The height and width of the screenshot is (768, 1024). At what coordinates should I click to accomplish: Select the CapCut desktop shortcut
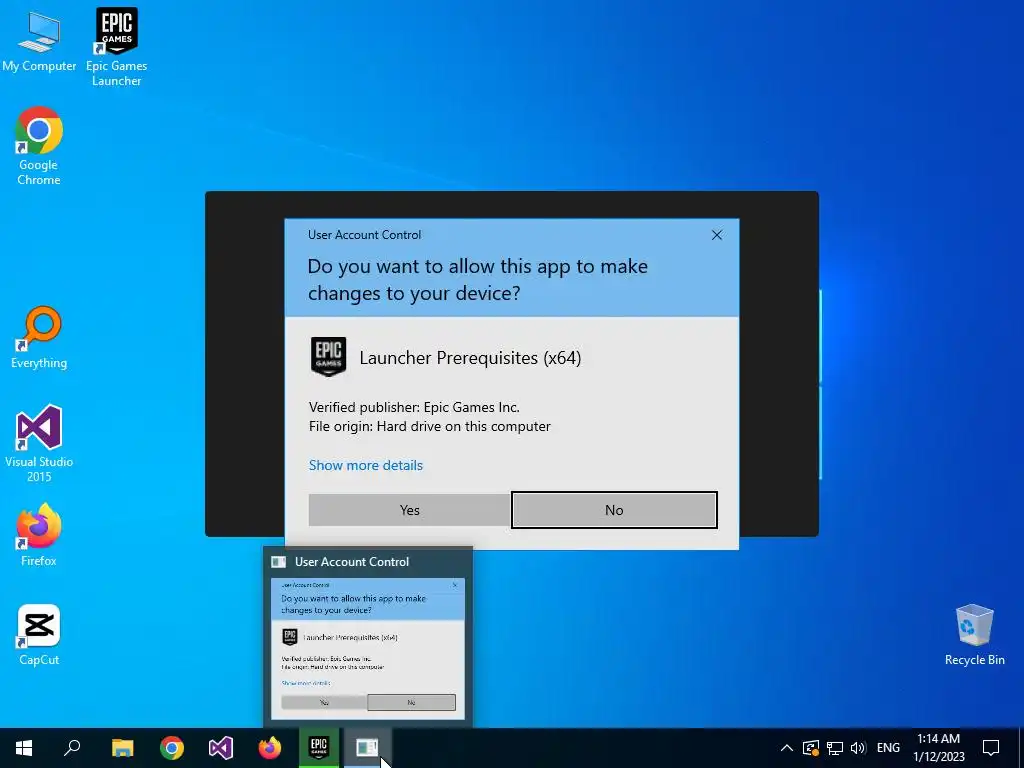click(39, 635)
